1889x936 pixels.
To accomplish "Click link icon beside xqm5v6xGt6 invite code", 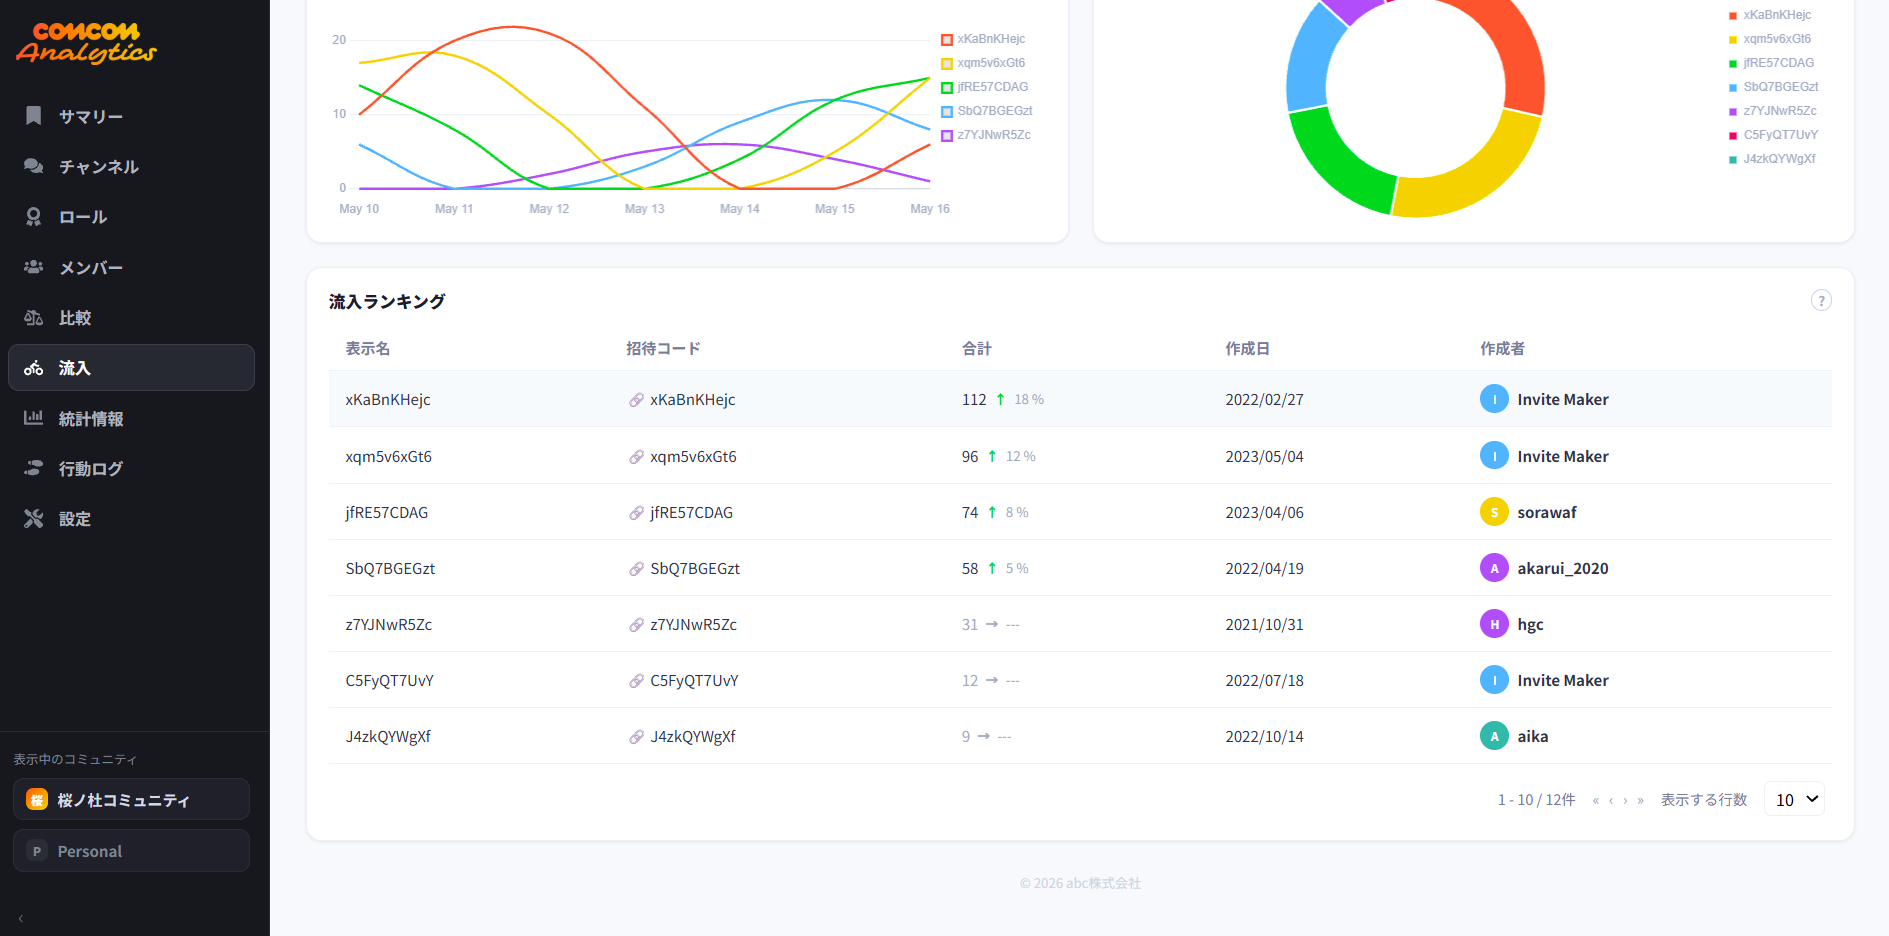I will coord(636,457).
